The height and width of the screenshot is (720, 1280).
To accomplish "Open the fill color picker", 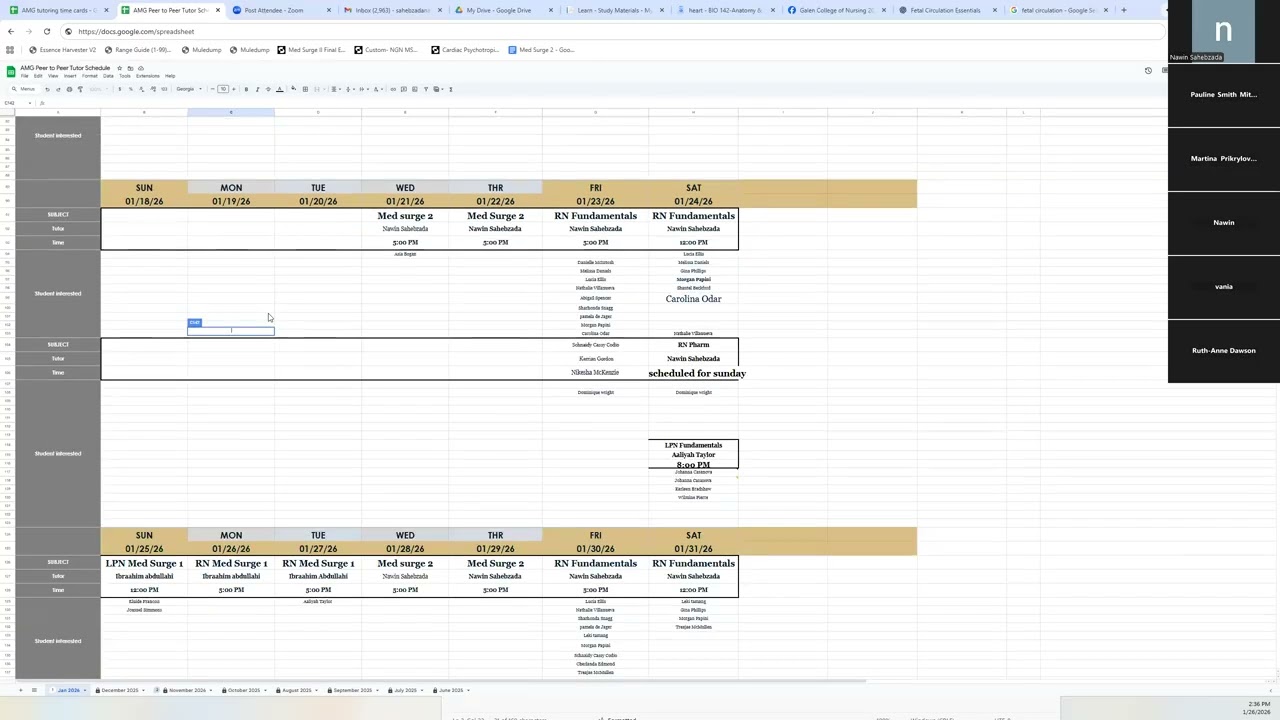I will (x=293, y=89).
